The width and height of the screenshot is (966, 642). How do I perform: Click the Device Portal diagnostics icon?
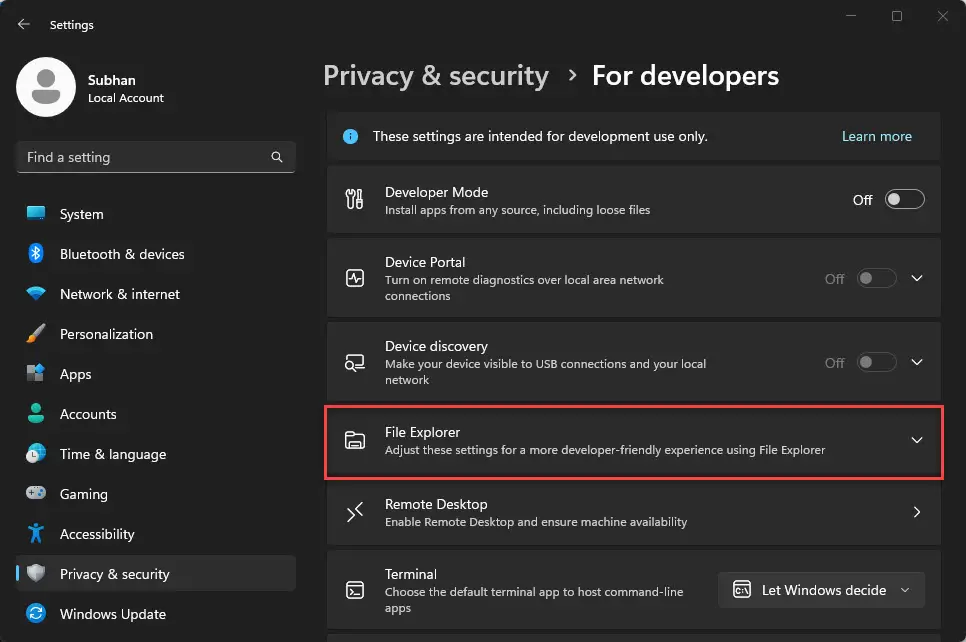(355, 278)
